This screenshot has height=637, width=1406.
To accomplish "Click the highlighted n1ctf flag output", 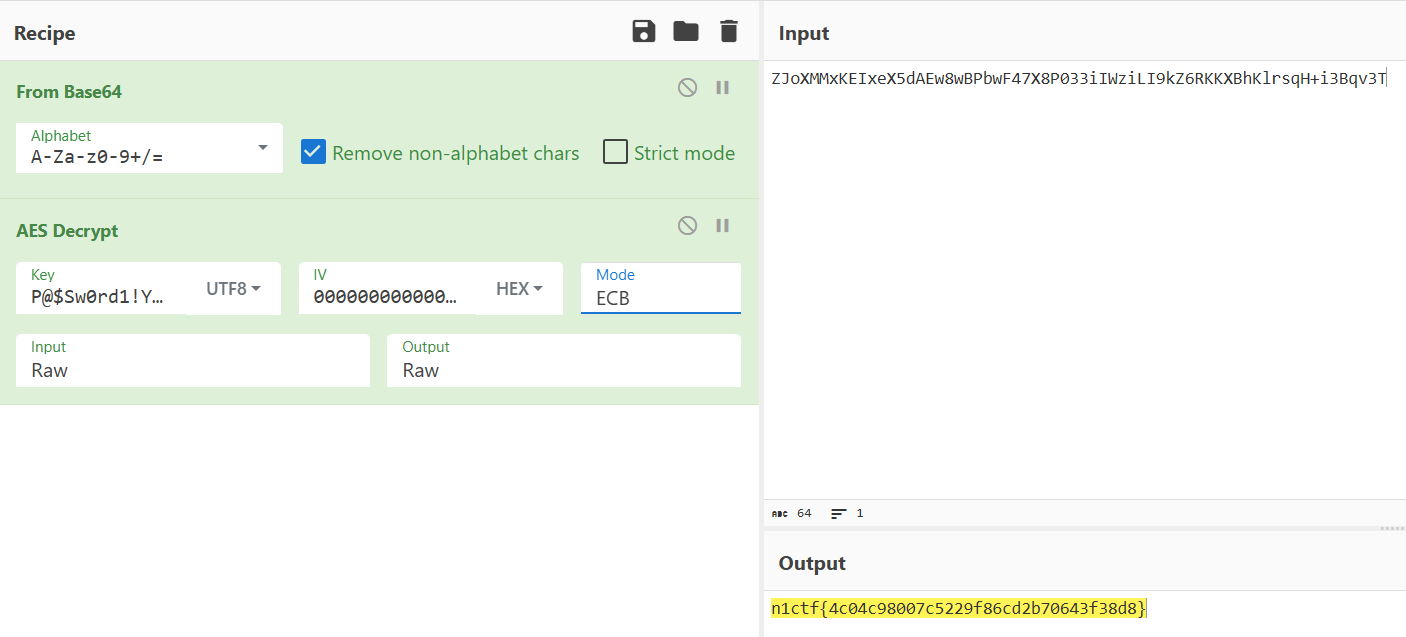I will [x=958, y=608].
